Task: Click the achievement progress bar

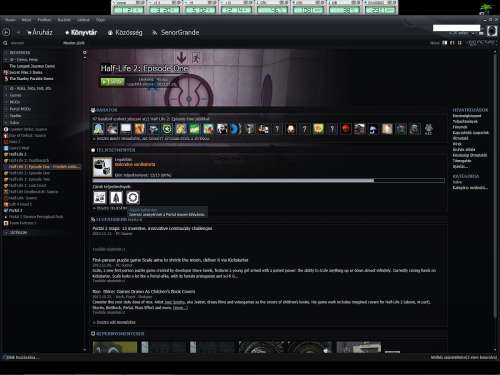Action: pyautogui.click(x=268, y=180)
